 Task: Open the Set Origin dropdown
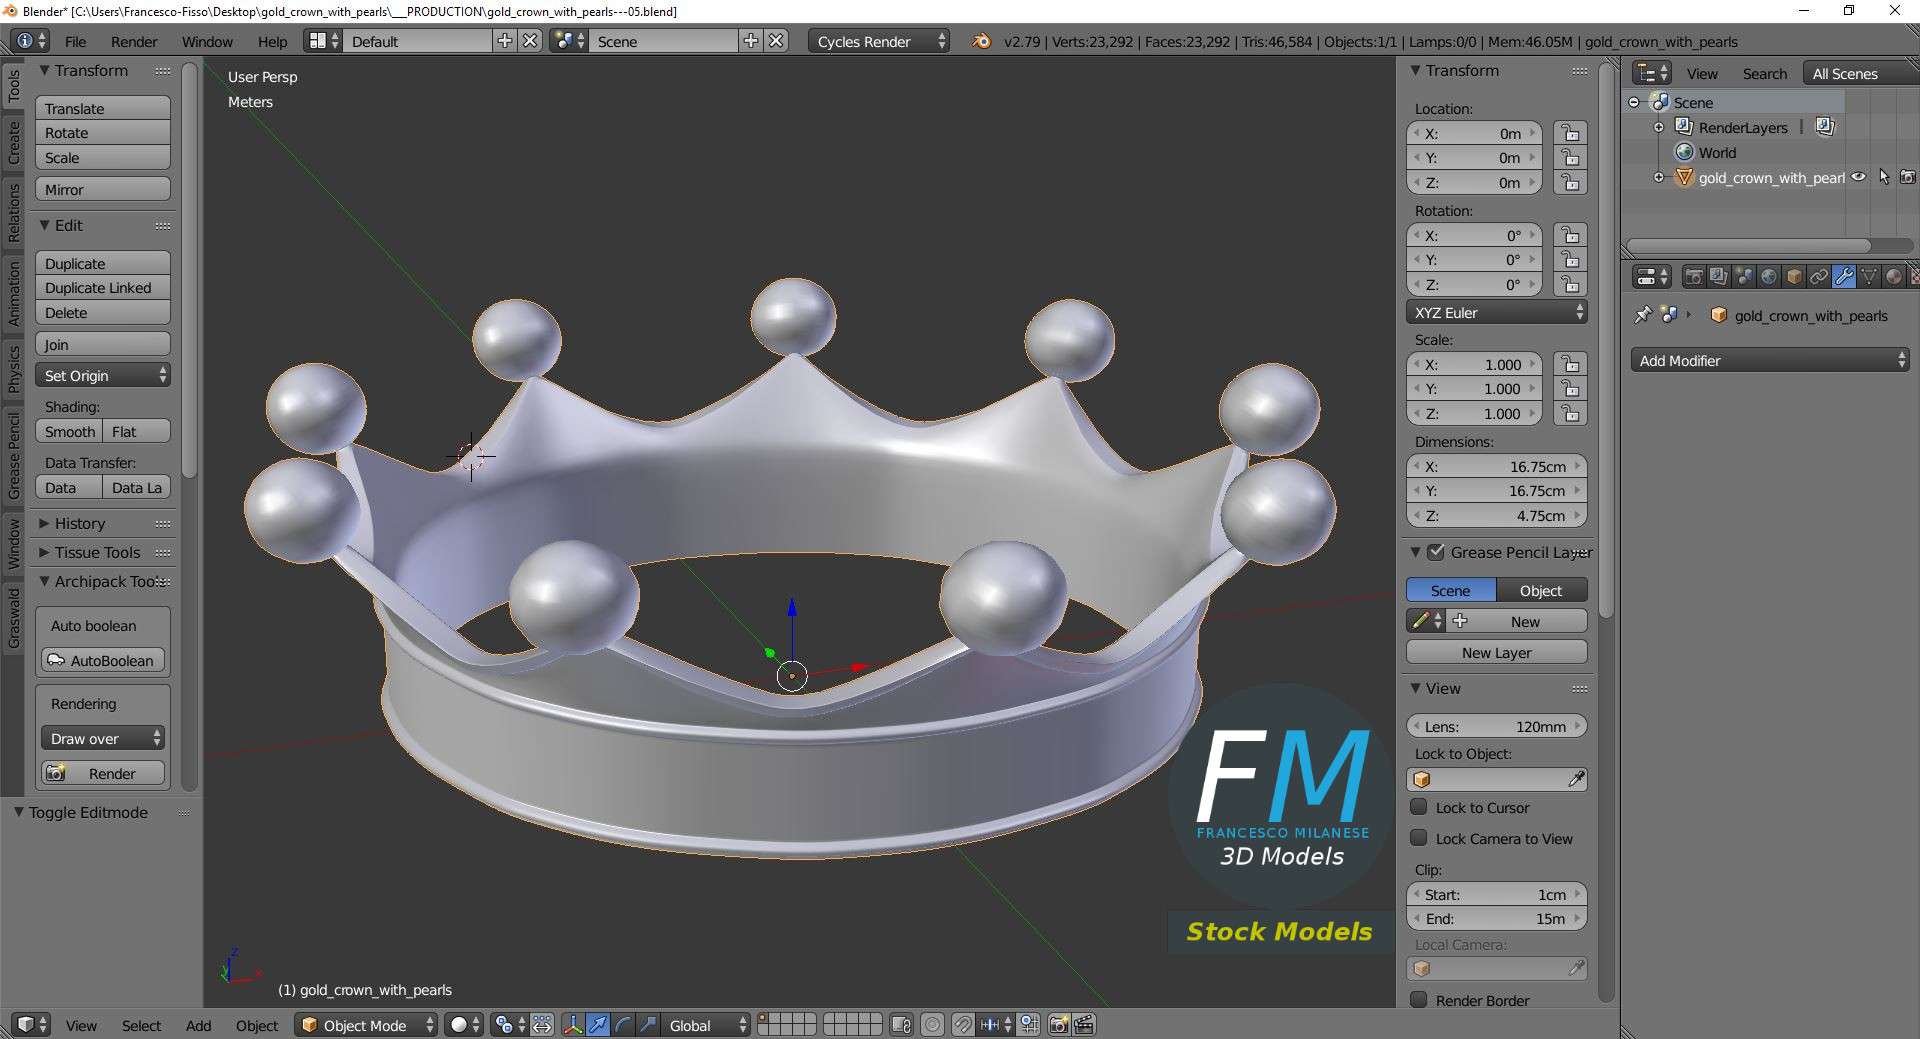pos(103,375)
